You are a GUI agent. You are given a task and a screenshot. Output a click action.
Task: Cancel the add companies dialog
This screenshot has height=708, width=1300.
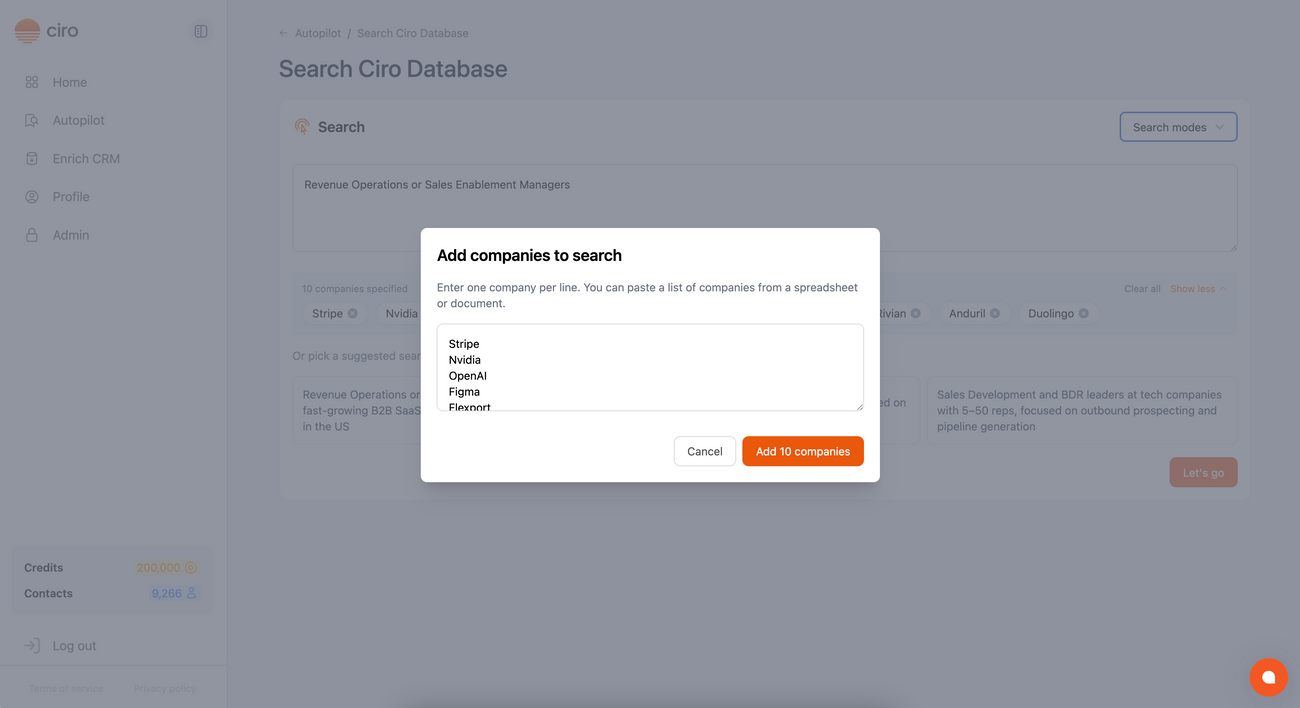(x=704, y=451)
